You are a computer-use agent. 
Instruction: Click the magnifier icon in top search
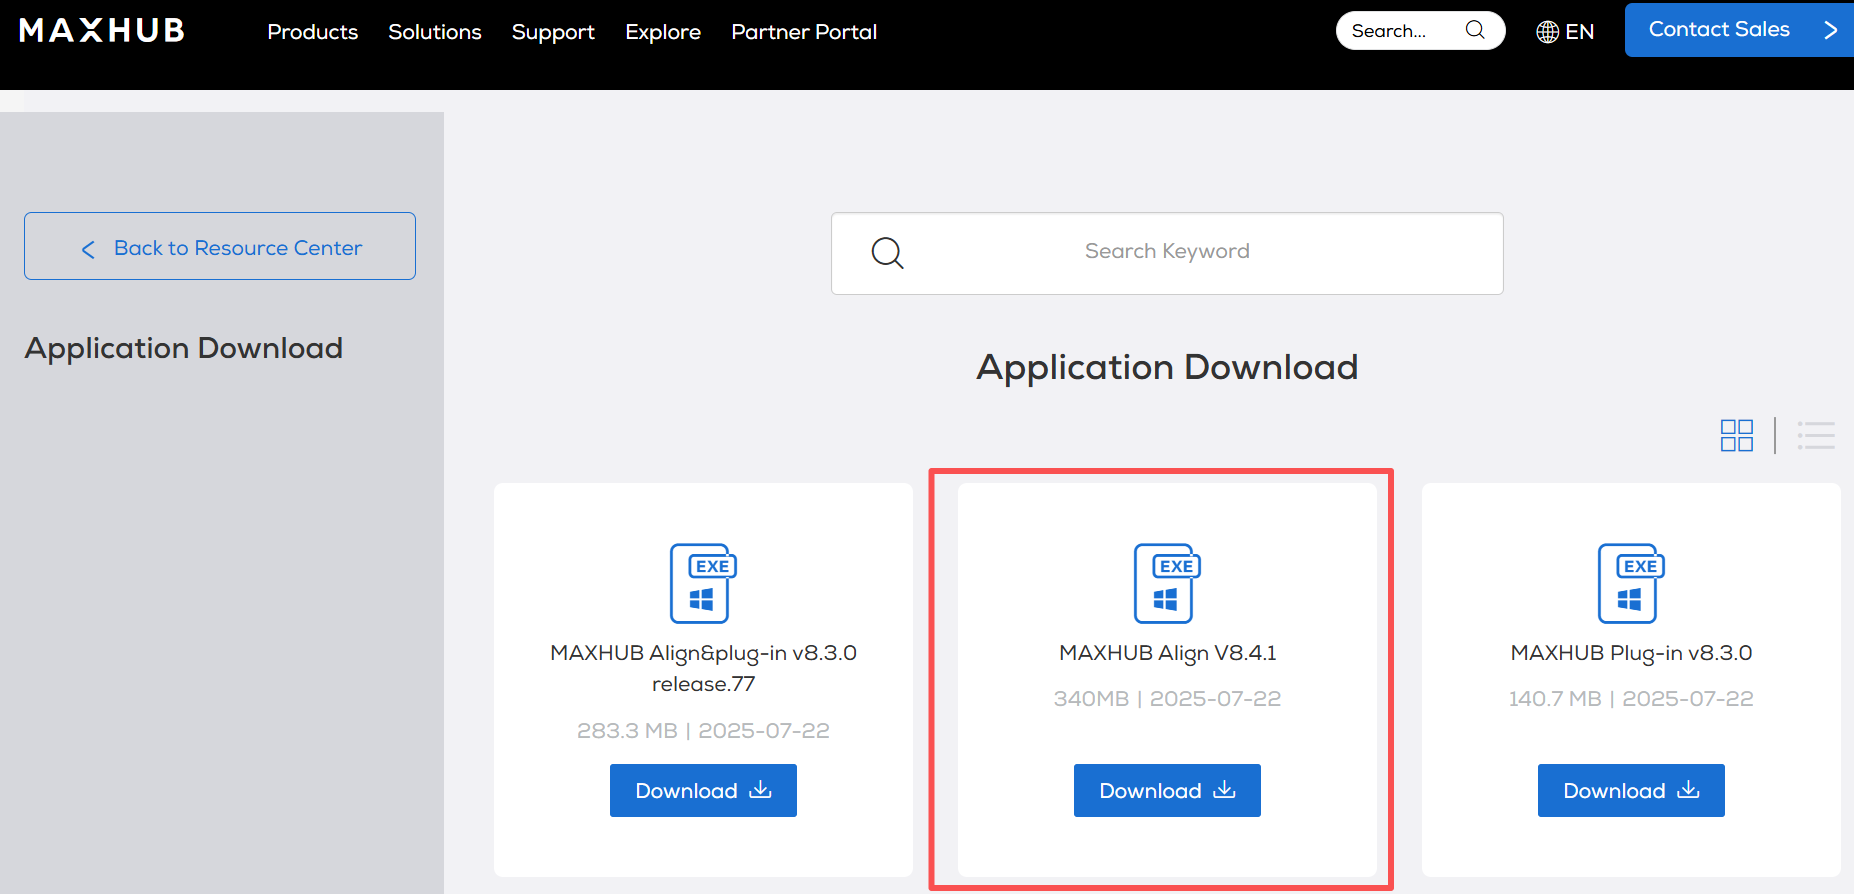point(1475,30)
